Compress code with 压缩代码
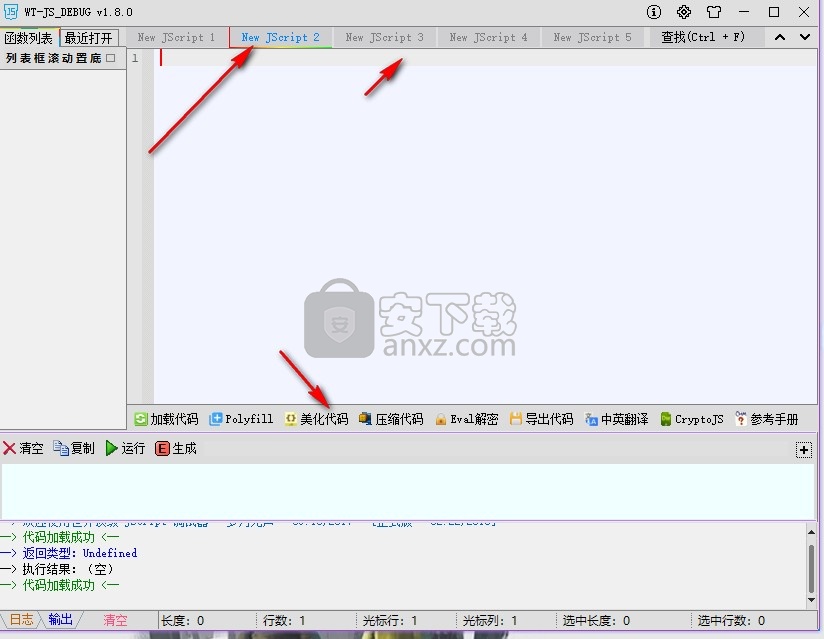Viewport: 824px width, 639px height. tap(391, 419)
